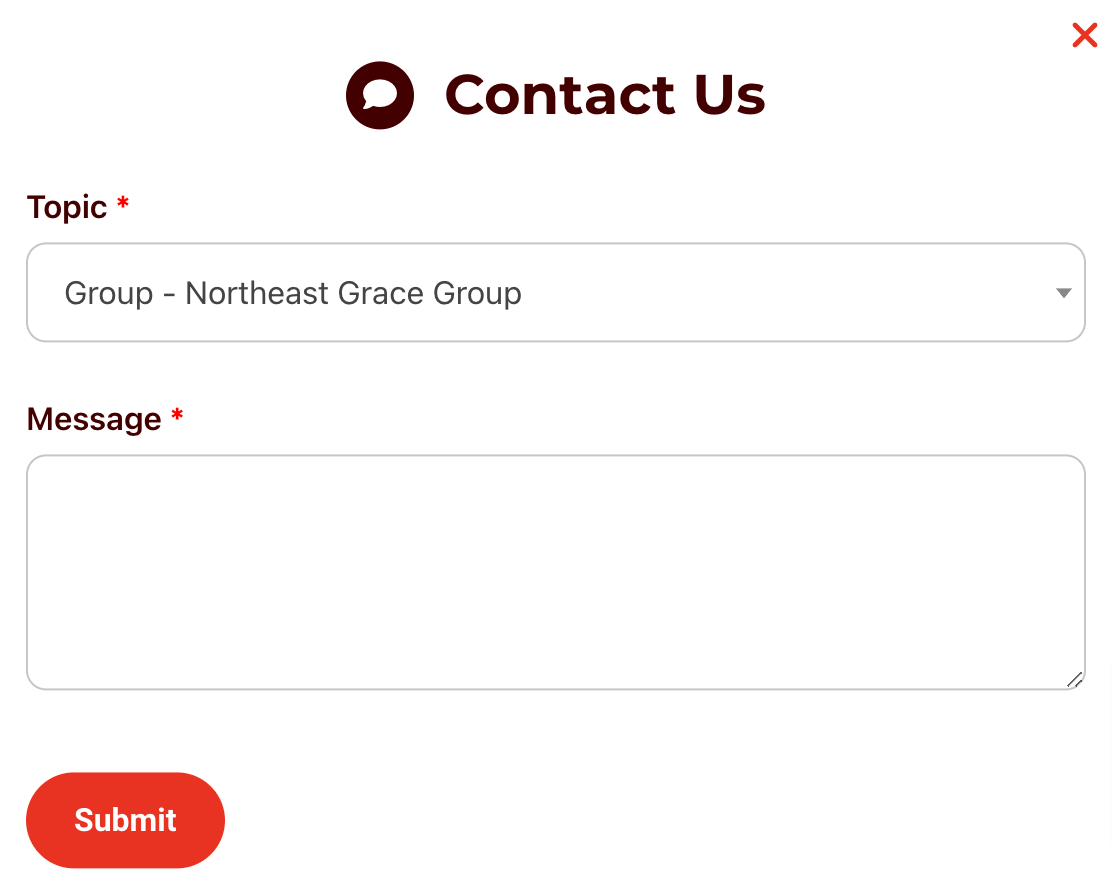Screen dimensions: 1112x896
Task: Click the 'Contact Us' heading text
Action: (x=605, y=95)
